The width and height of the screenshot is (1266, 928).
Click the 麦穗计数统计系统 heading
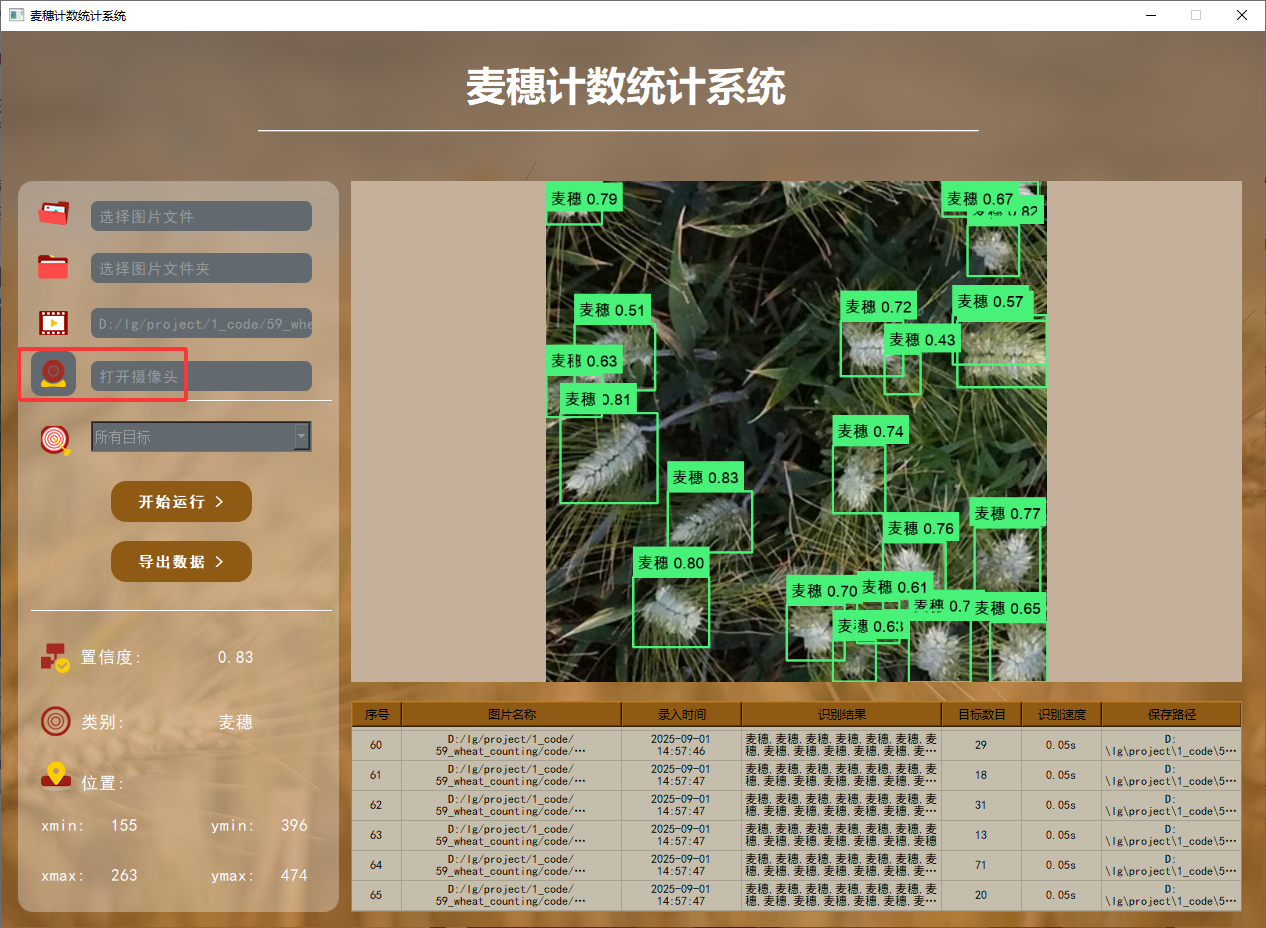pyautogui.click(x=625, y=88)
